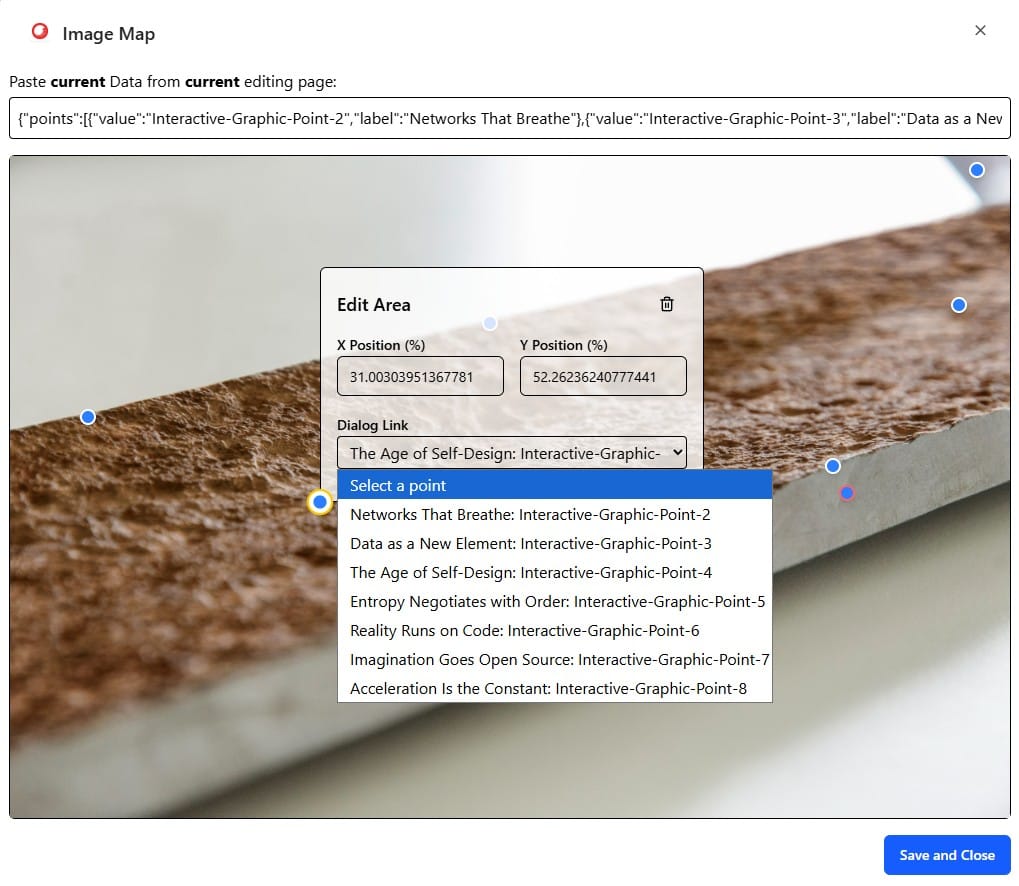
Task: Click the map point above the red-outlined one
Action: coord(833,466)
